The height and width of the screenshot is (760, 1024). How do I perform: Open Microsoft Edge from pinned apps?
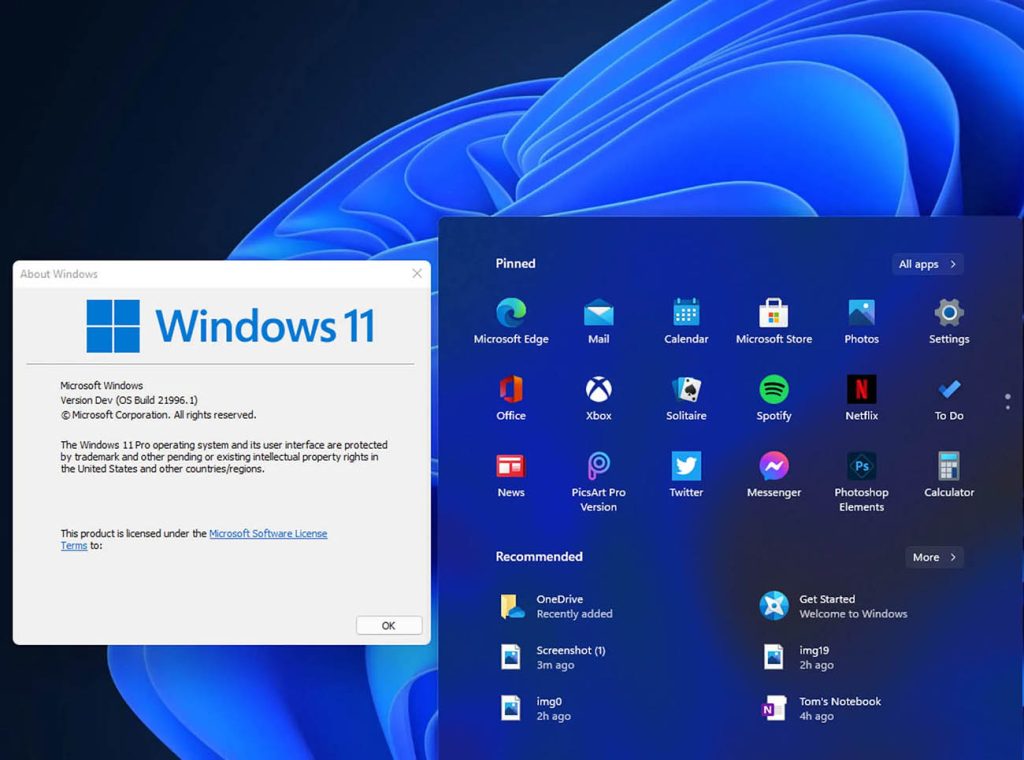511,321
